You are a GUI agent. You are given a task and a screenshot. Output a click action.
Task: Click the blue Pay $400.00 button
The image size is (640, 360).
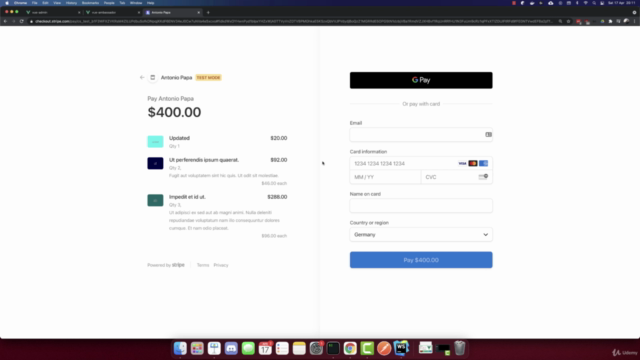421,260
